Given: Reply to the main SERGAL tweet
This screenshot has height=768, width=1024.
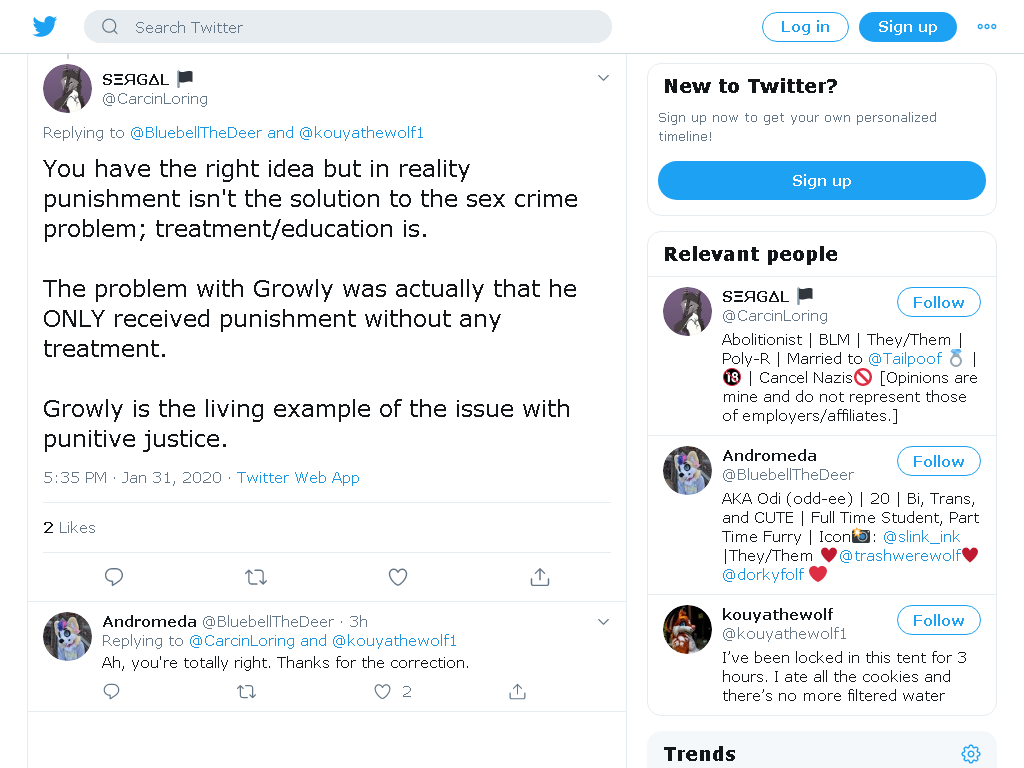Looking at the screenshot, I should [114, 577].
